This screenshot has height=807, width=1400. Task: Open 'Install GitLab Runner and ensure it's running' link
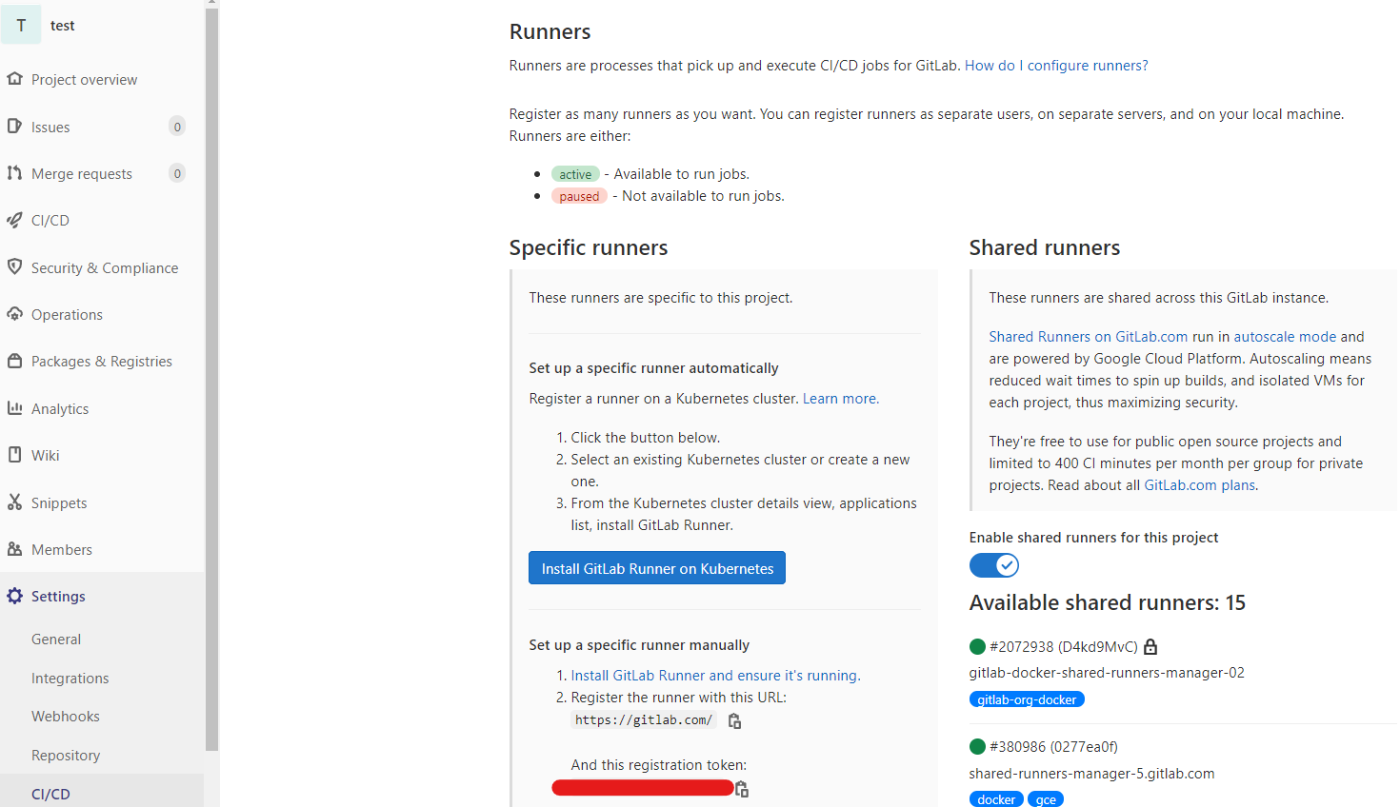pyautogui.click(x=715, y=676)
